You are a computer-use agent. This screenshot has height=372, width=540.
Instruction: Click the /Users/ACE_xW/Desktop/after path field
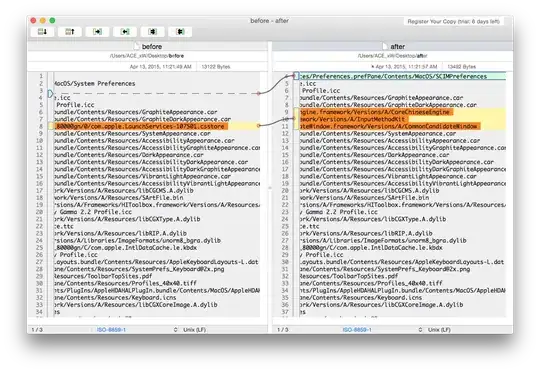click(x=393, y=56)
